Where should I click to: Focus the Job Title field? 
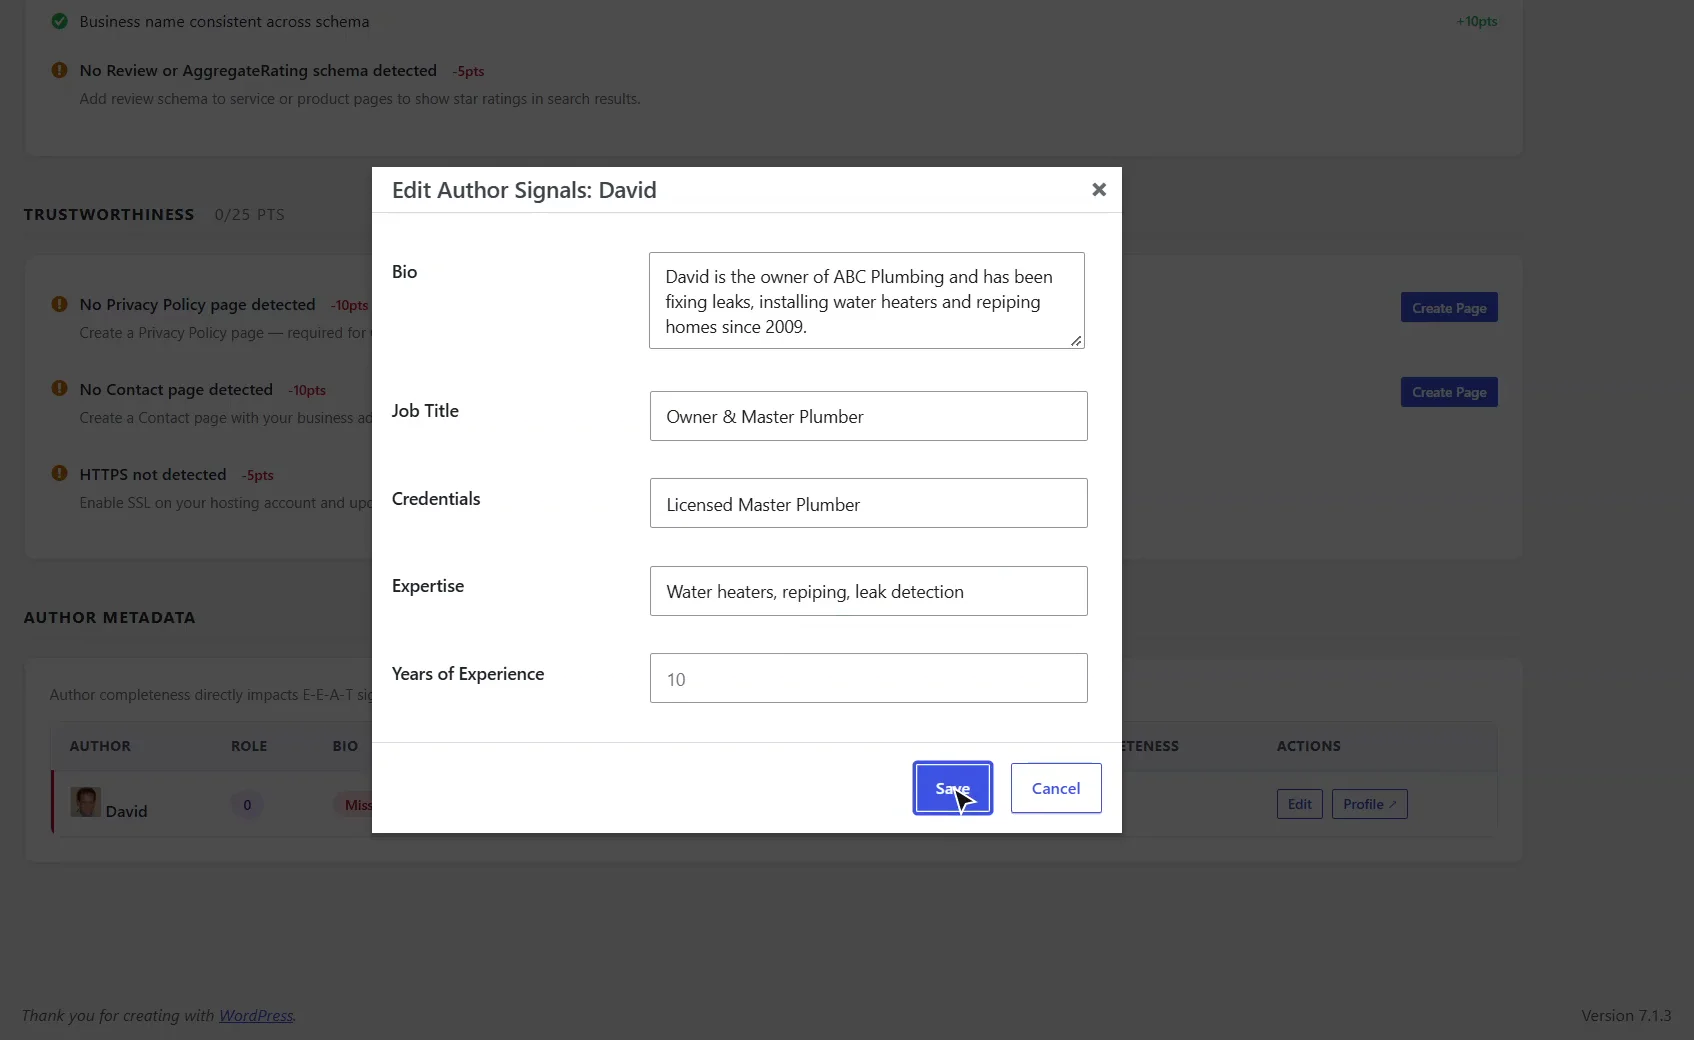click(x=868, y=416)
